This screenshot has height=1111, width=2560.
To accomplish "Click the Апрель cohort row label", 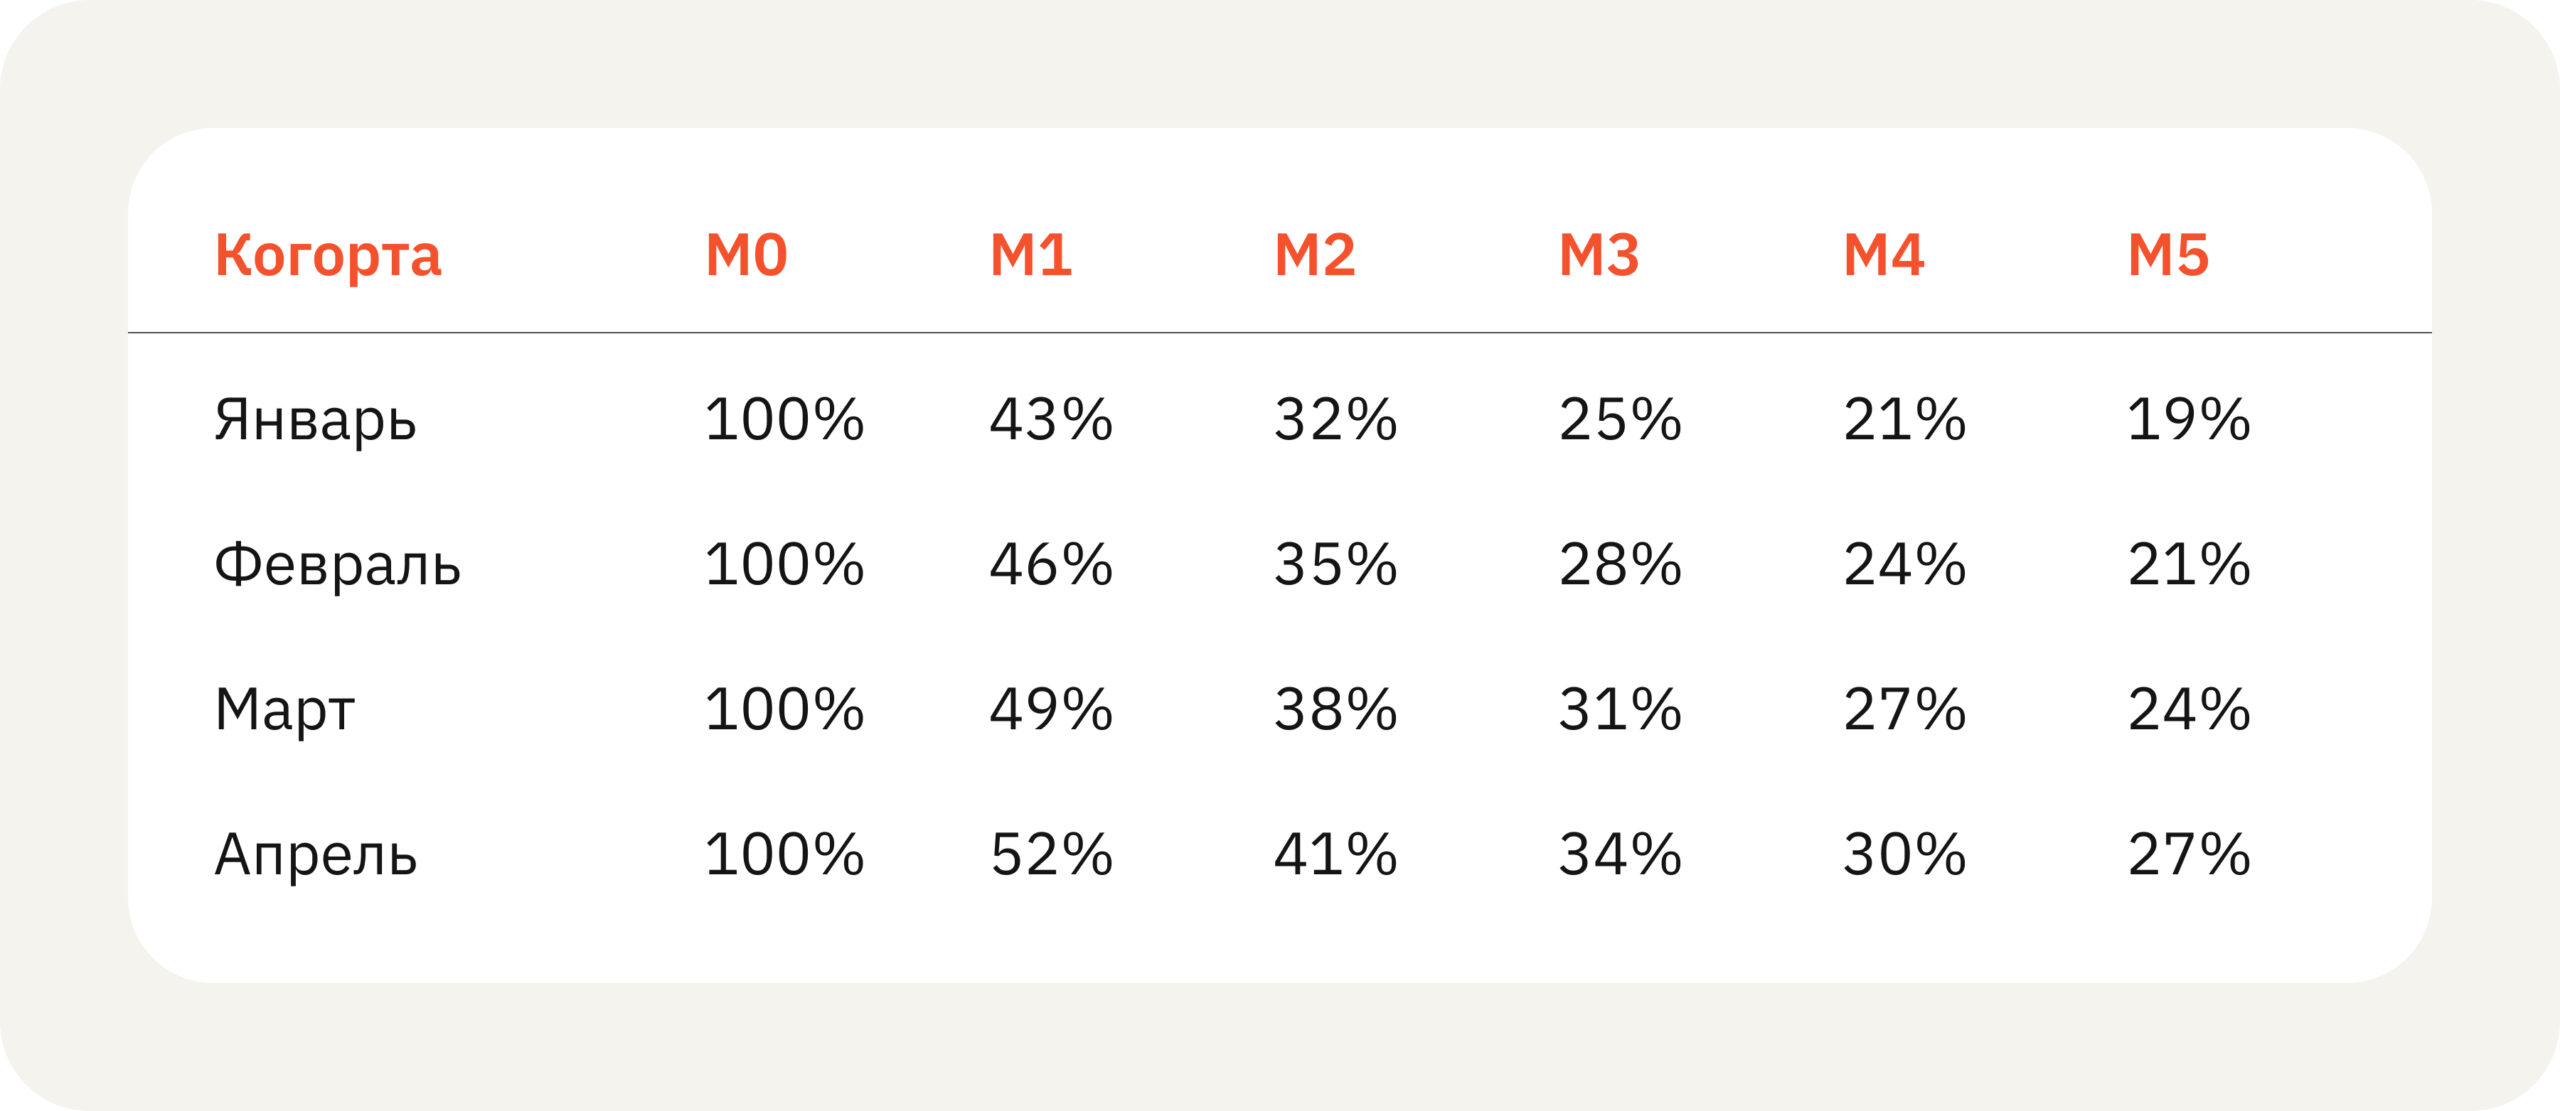I will (316, 855).
